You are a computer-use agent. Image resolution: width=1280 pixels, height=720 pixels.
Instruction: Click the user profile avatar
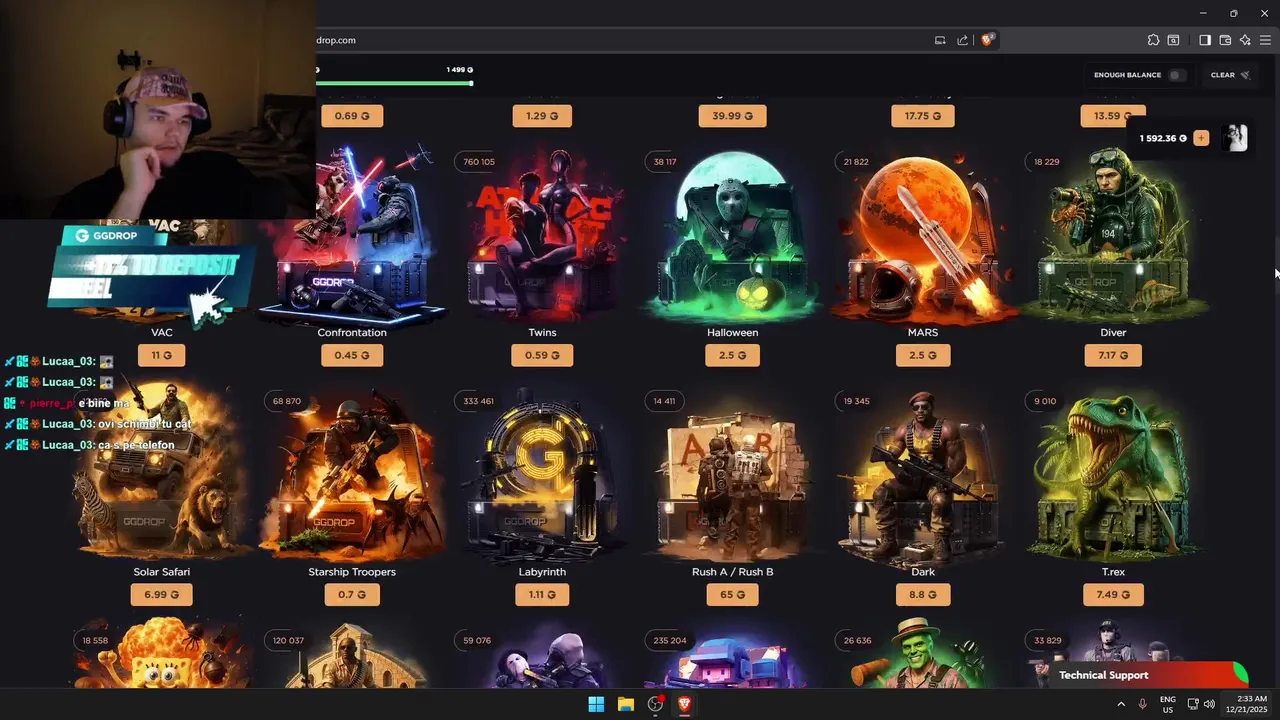pos(1236,138)
